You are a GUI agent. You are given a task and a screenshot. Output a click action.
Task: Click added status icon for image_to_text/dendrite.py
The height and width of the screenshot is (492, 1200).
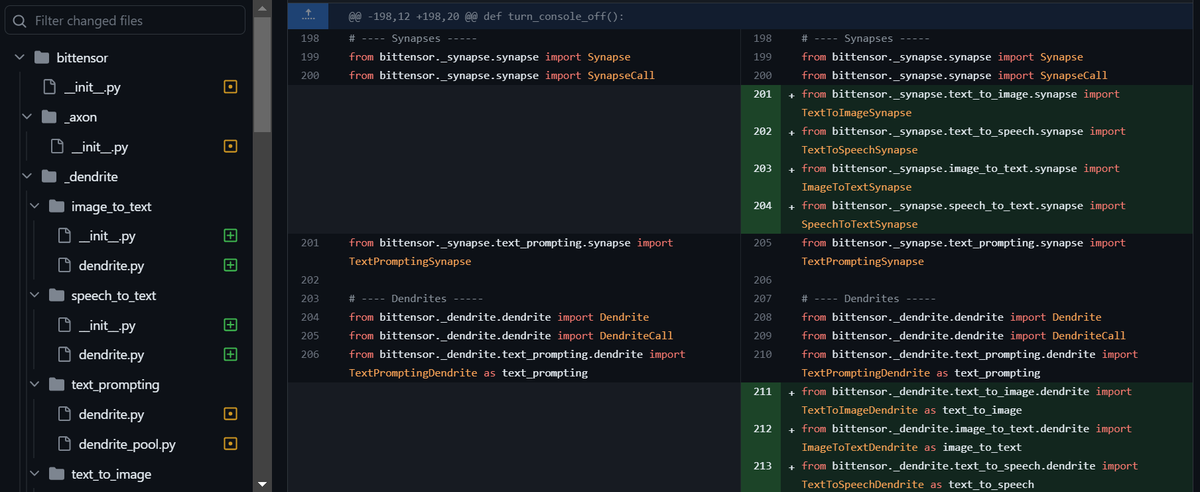231,266
